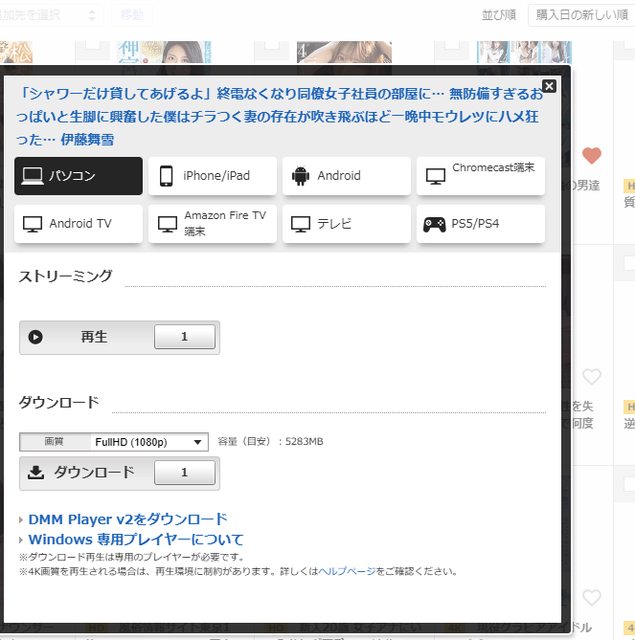Click the 移動 button in the top bar
The width and height of the screenshot is (635, 640).
pyautogui.click(x=132, y=15)
